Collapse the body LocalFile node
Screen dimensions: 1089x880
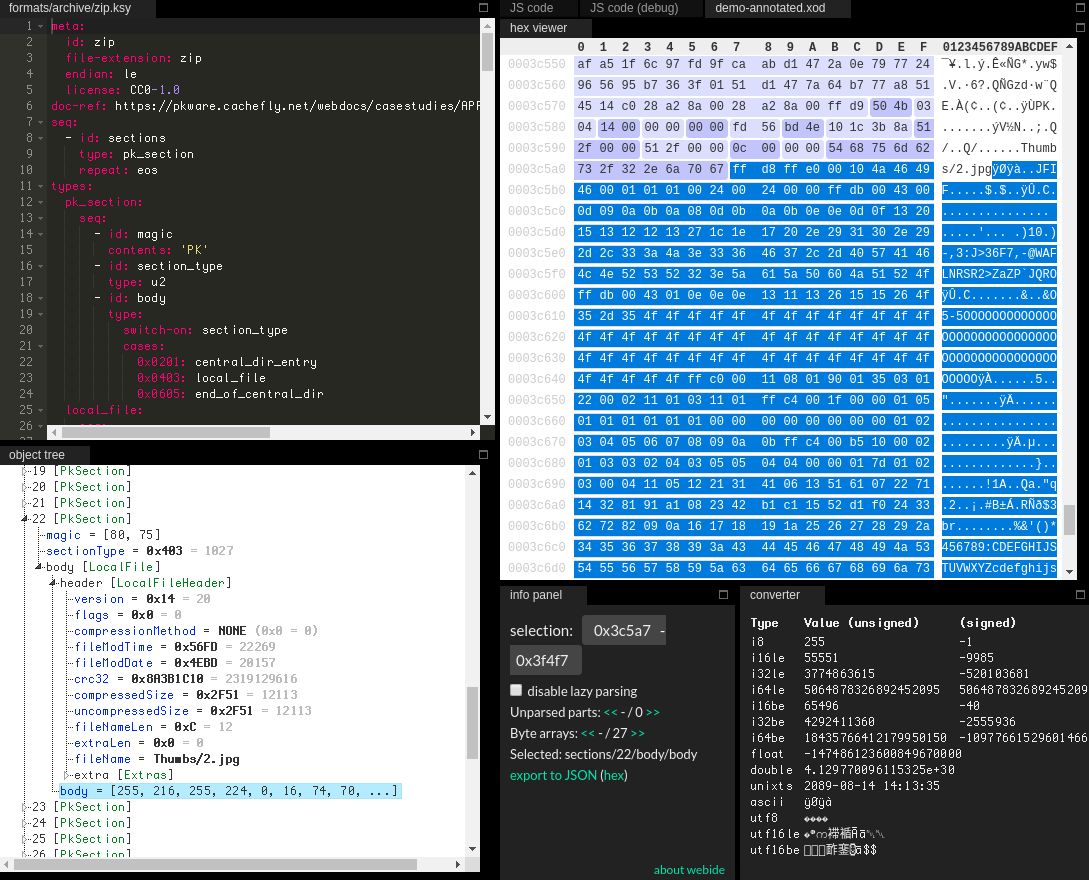pyautogui.click(x=39, y=567)
